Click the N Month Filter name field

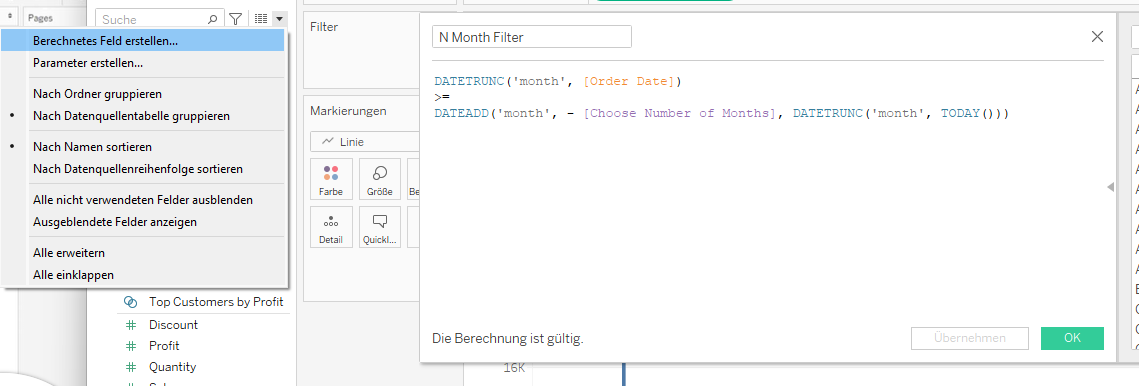pos(532,37)
